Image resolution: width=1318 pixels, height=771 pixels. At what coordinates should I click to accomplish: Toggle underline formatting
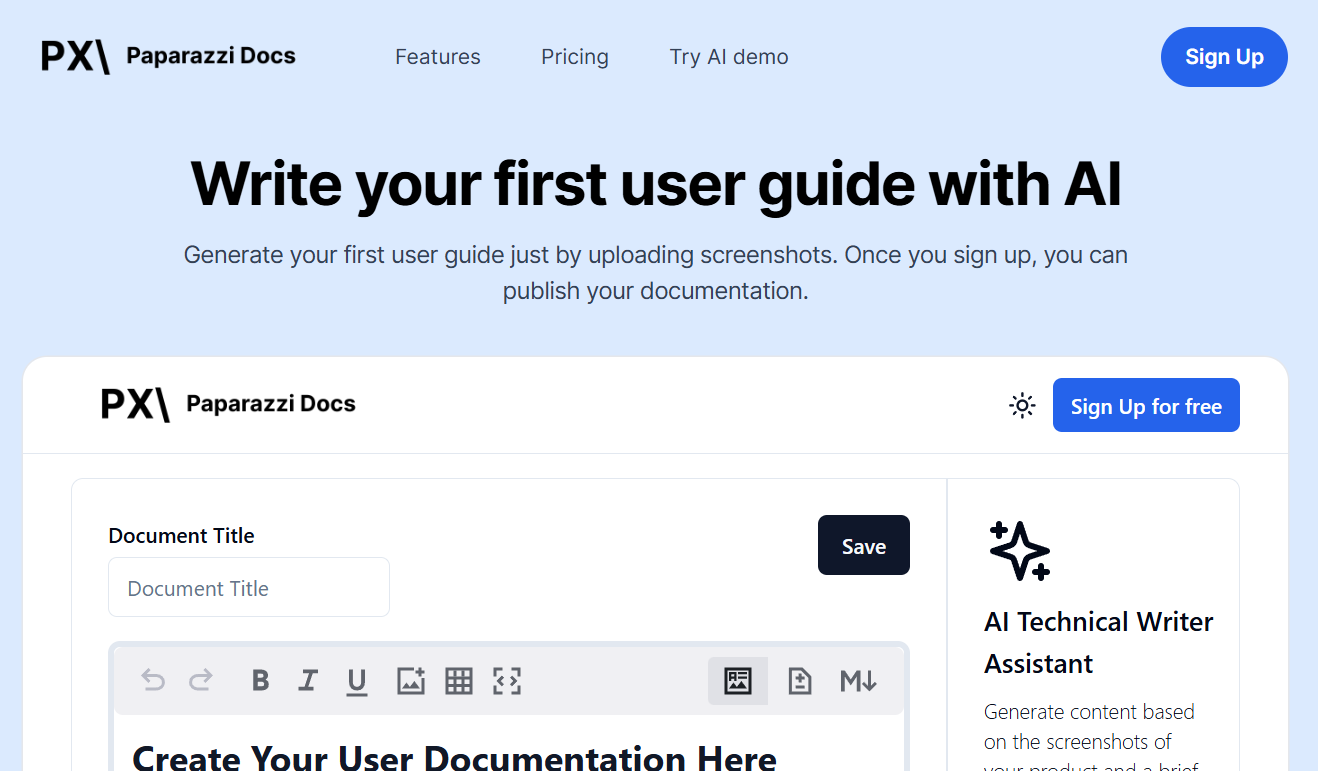pyautogui.click(x=357, y=681)
